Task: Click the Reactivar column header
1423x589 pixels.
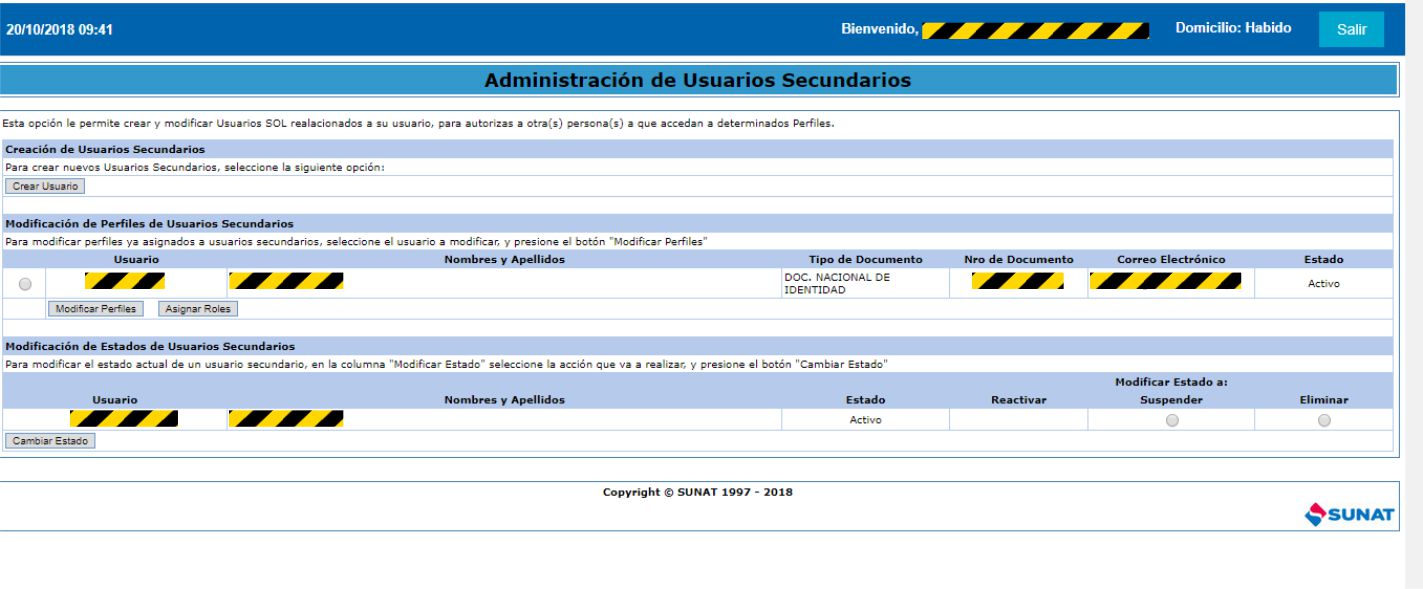Action: 1018,400
